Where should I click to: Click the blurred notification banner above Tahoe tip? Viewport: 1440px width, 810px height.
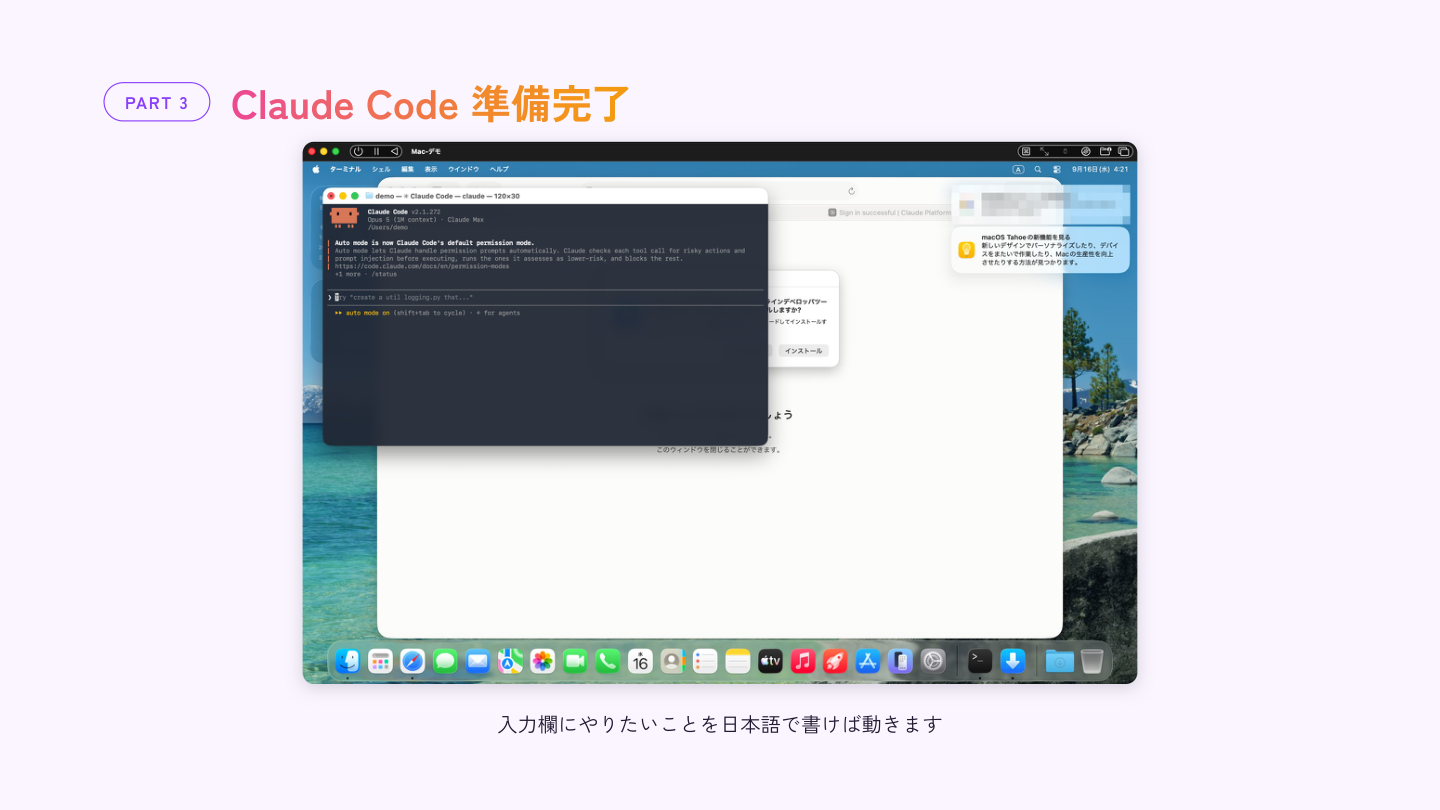point(1040,203)
